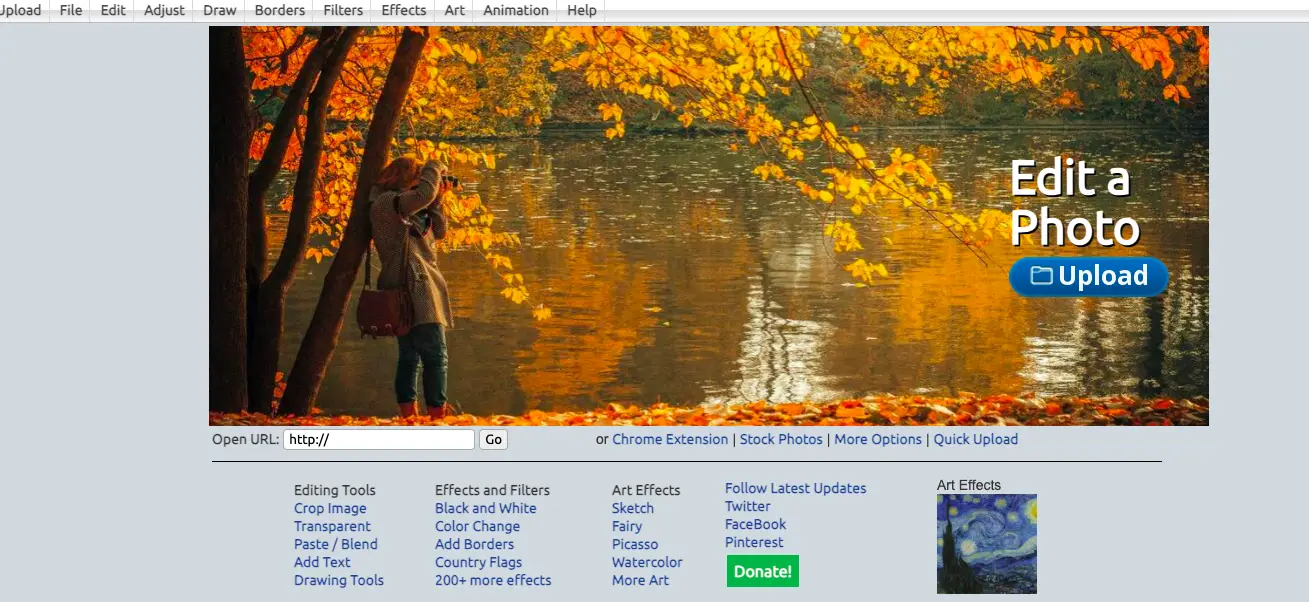The width and height of the screenshot is (1309, 602).
Task: Click the Follow Latest Updates link
Action: coord(796,488)
